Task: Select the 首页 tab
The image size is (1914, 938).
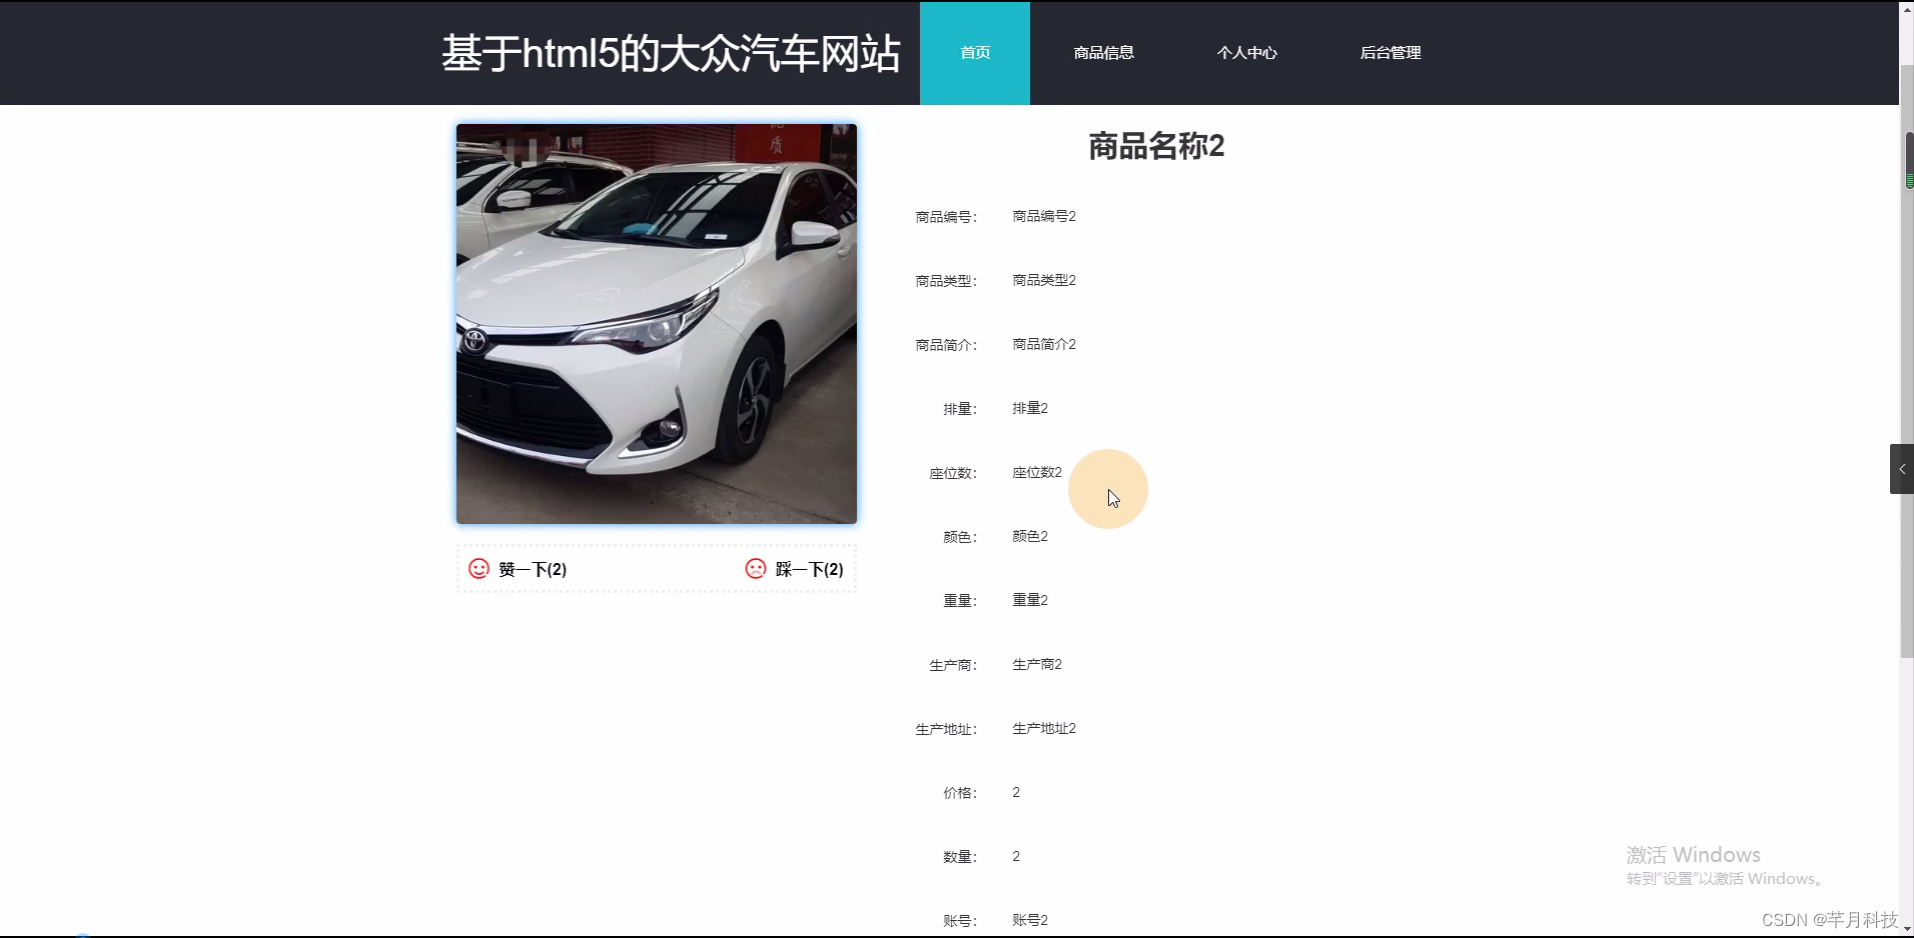Action: click(x=974, y=52)
